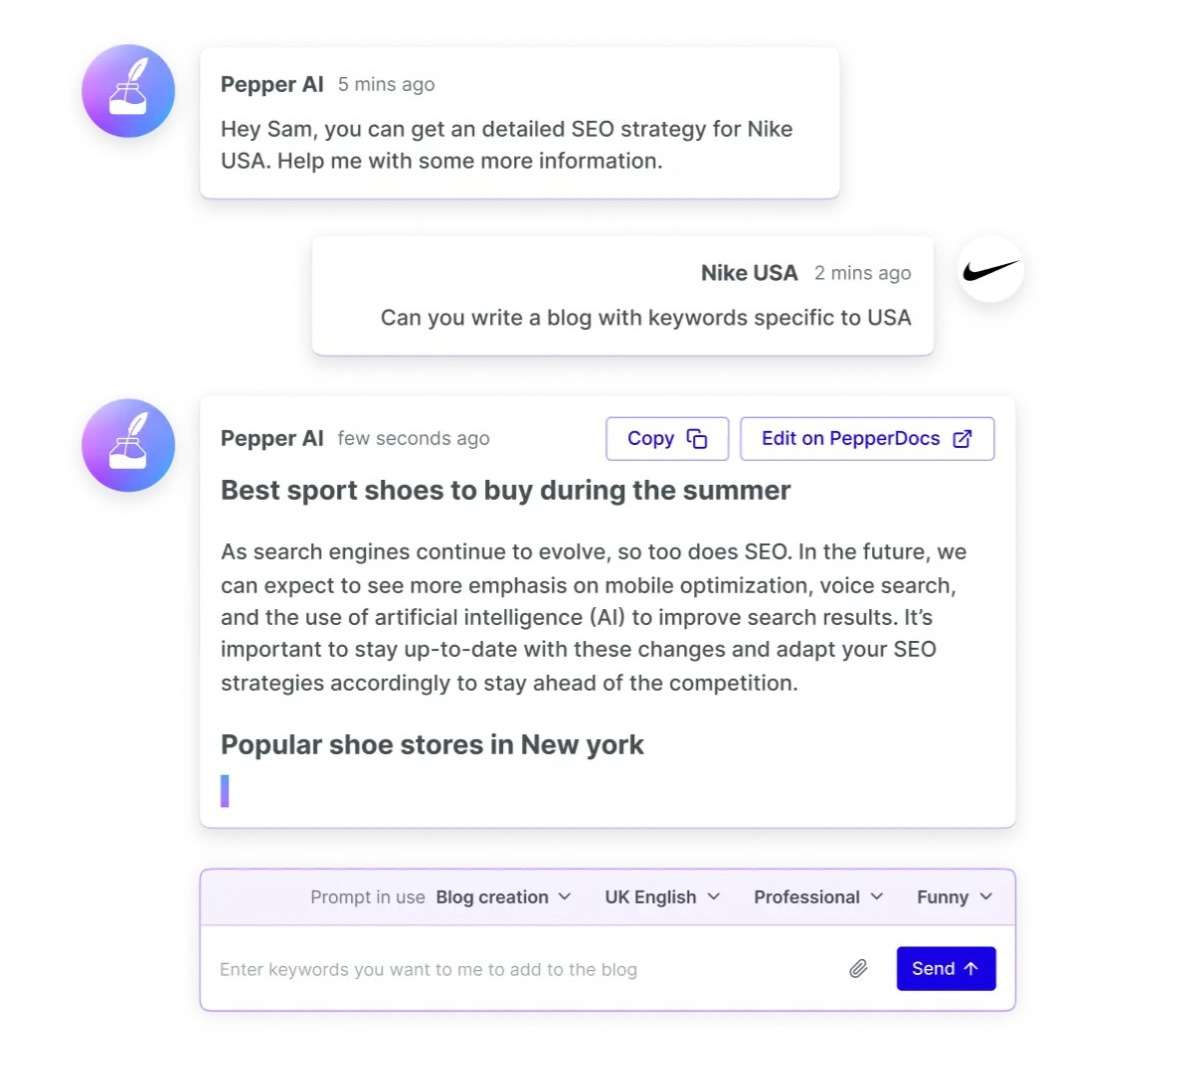Click the blinking purple text cursor in the response

coord(225,791)
